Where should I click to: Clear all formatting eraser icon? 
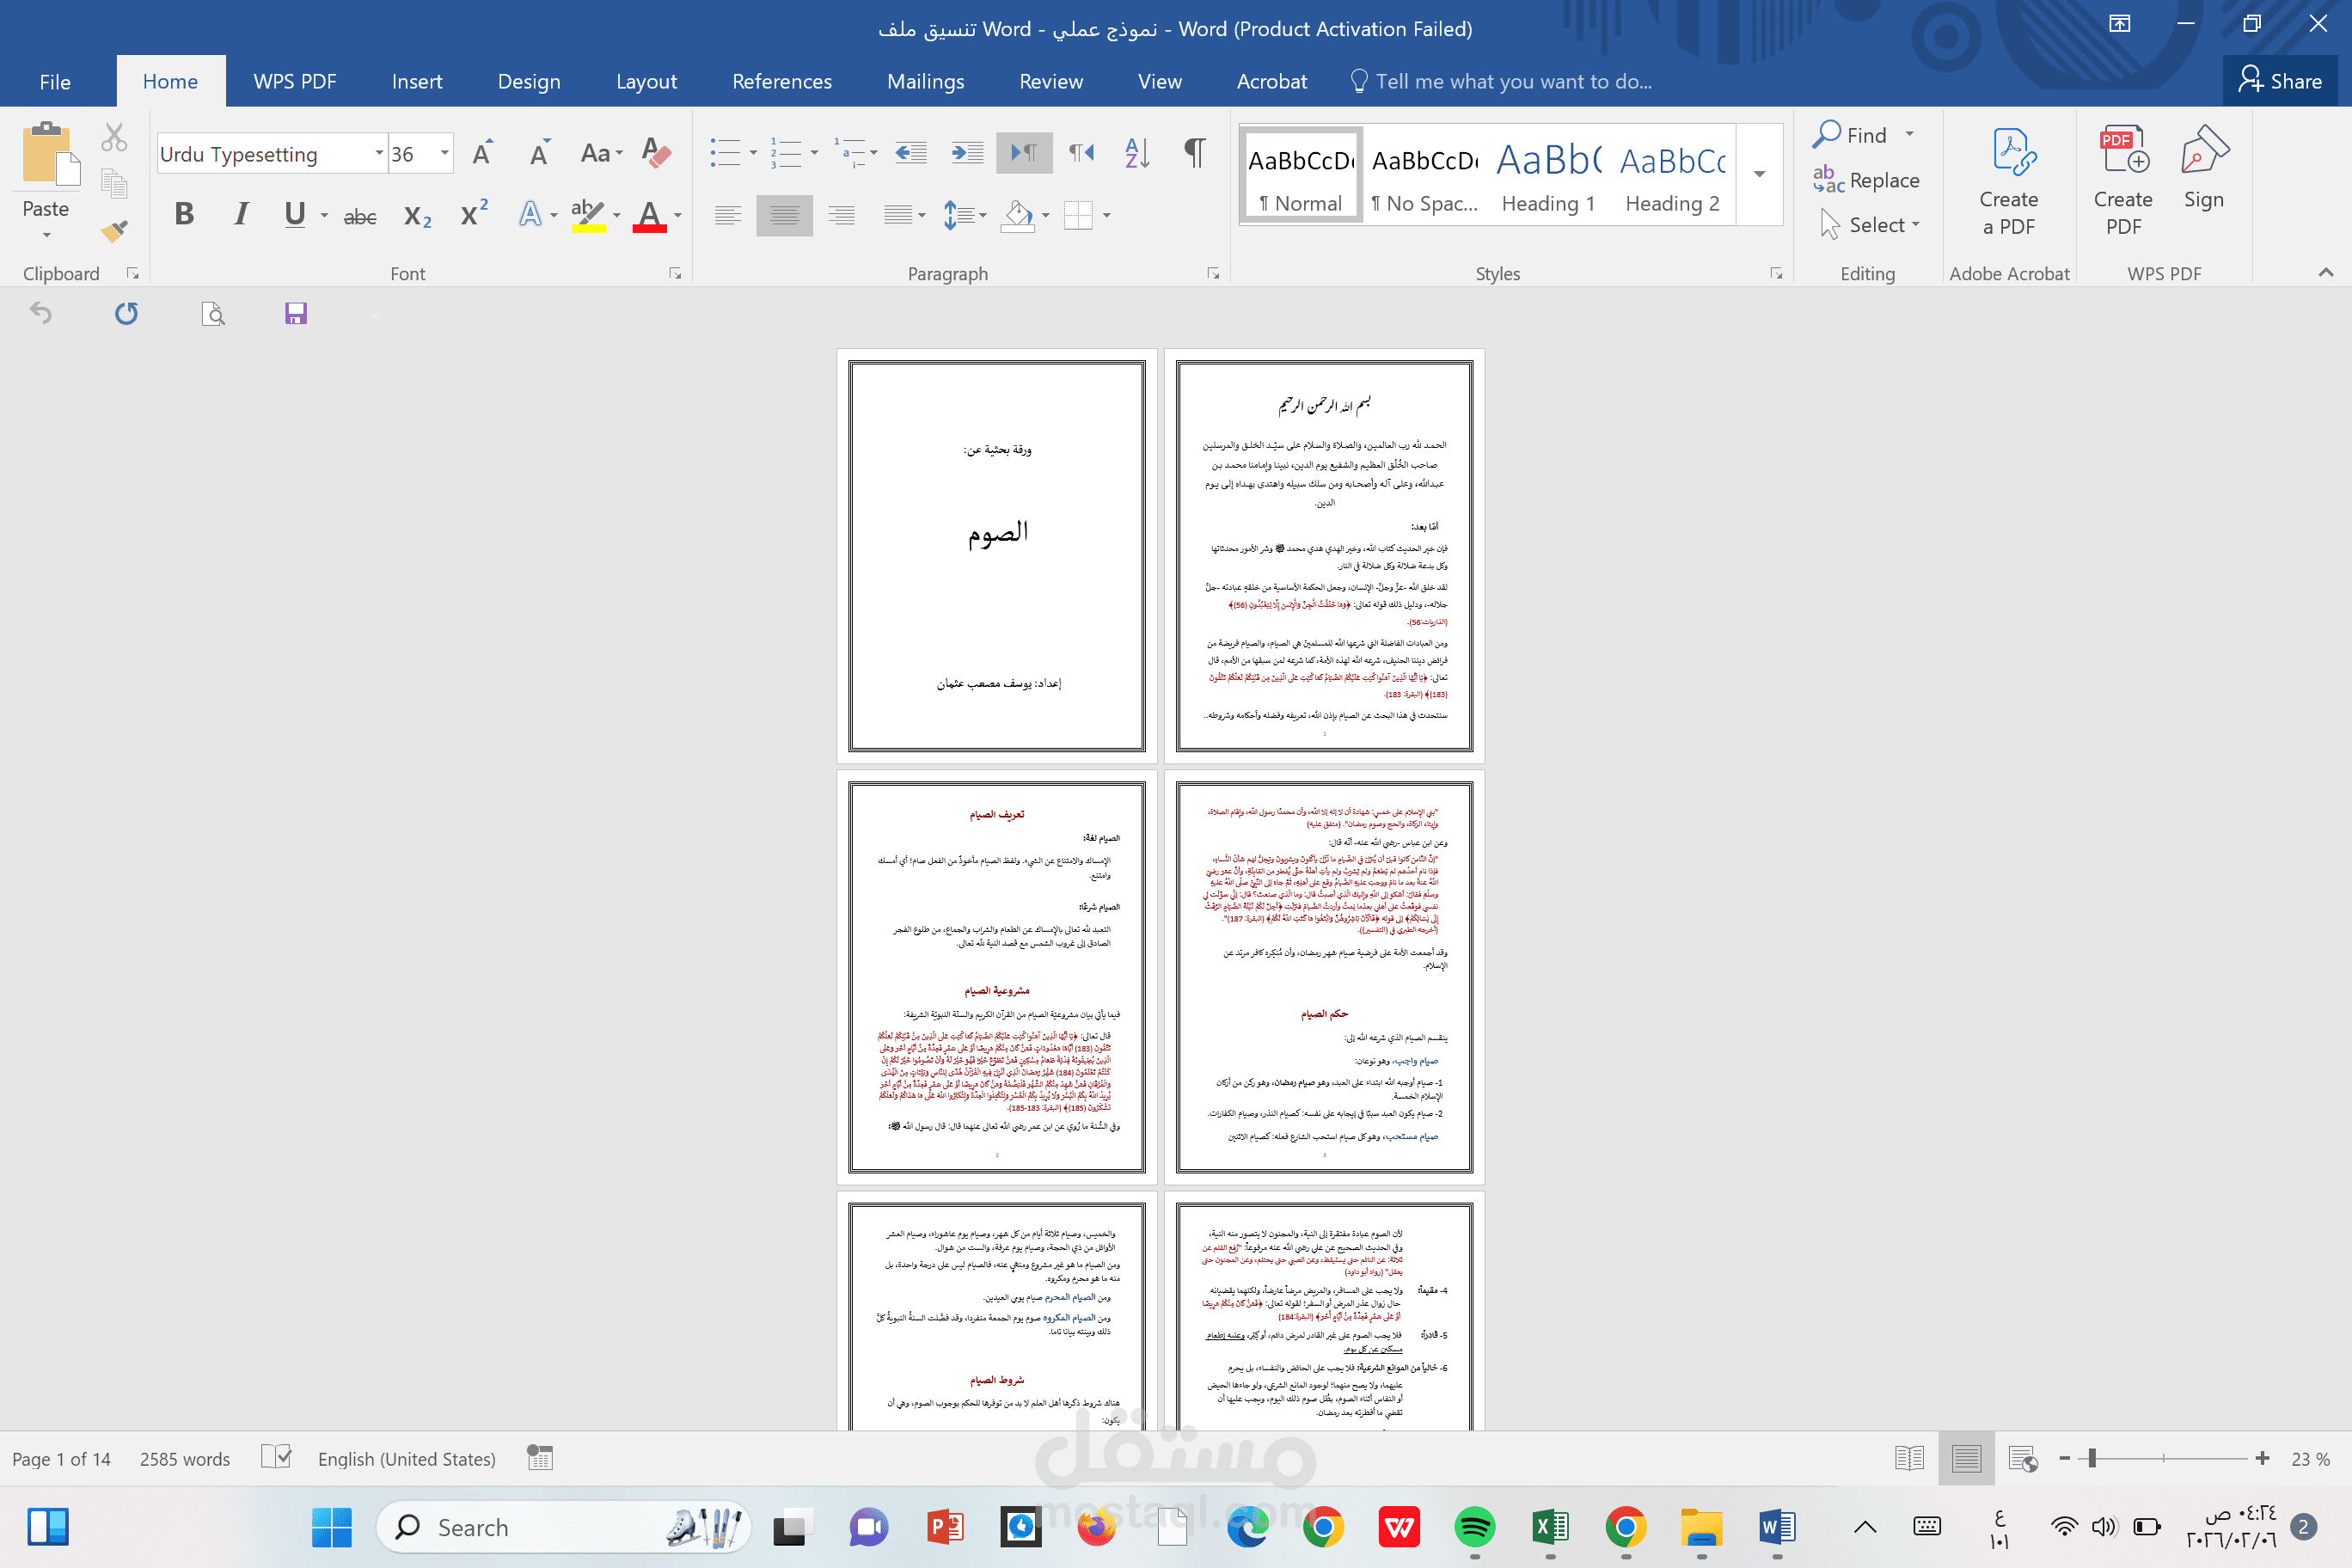tap(656, 153)
